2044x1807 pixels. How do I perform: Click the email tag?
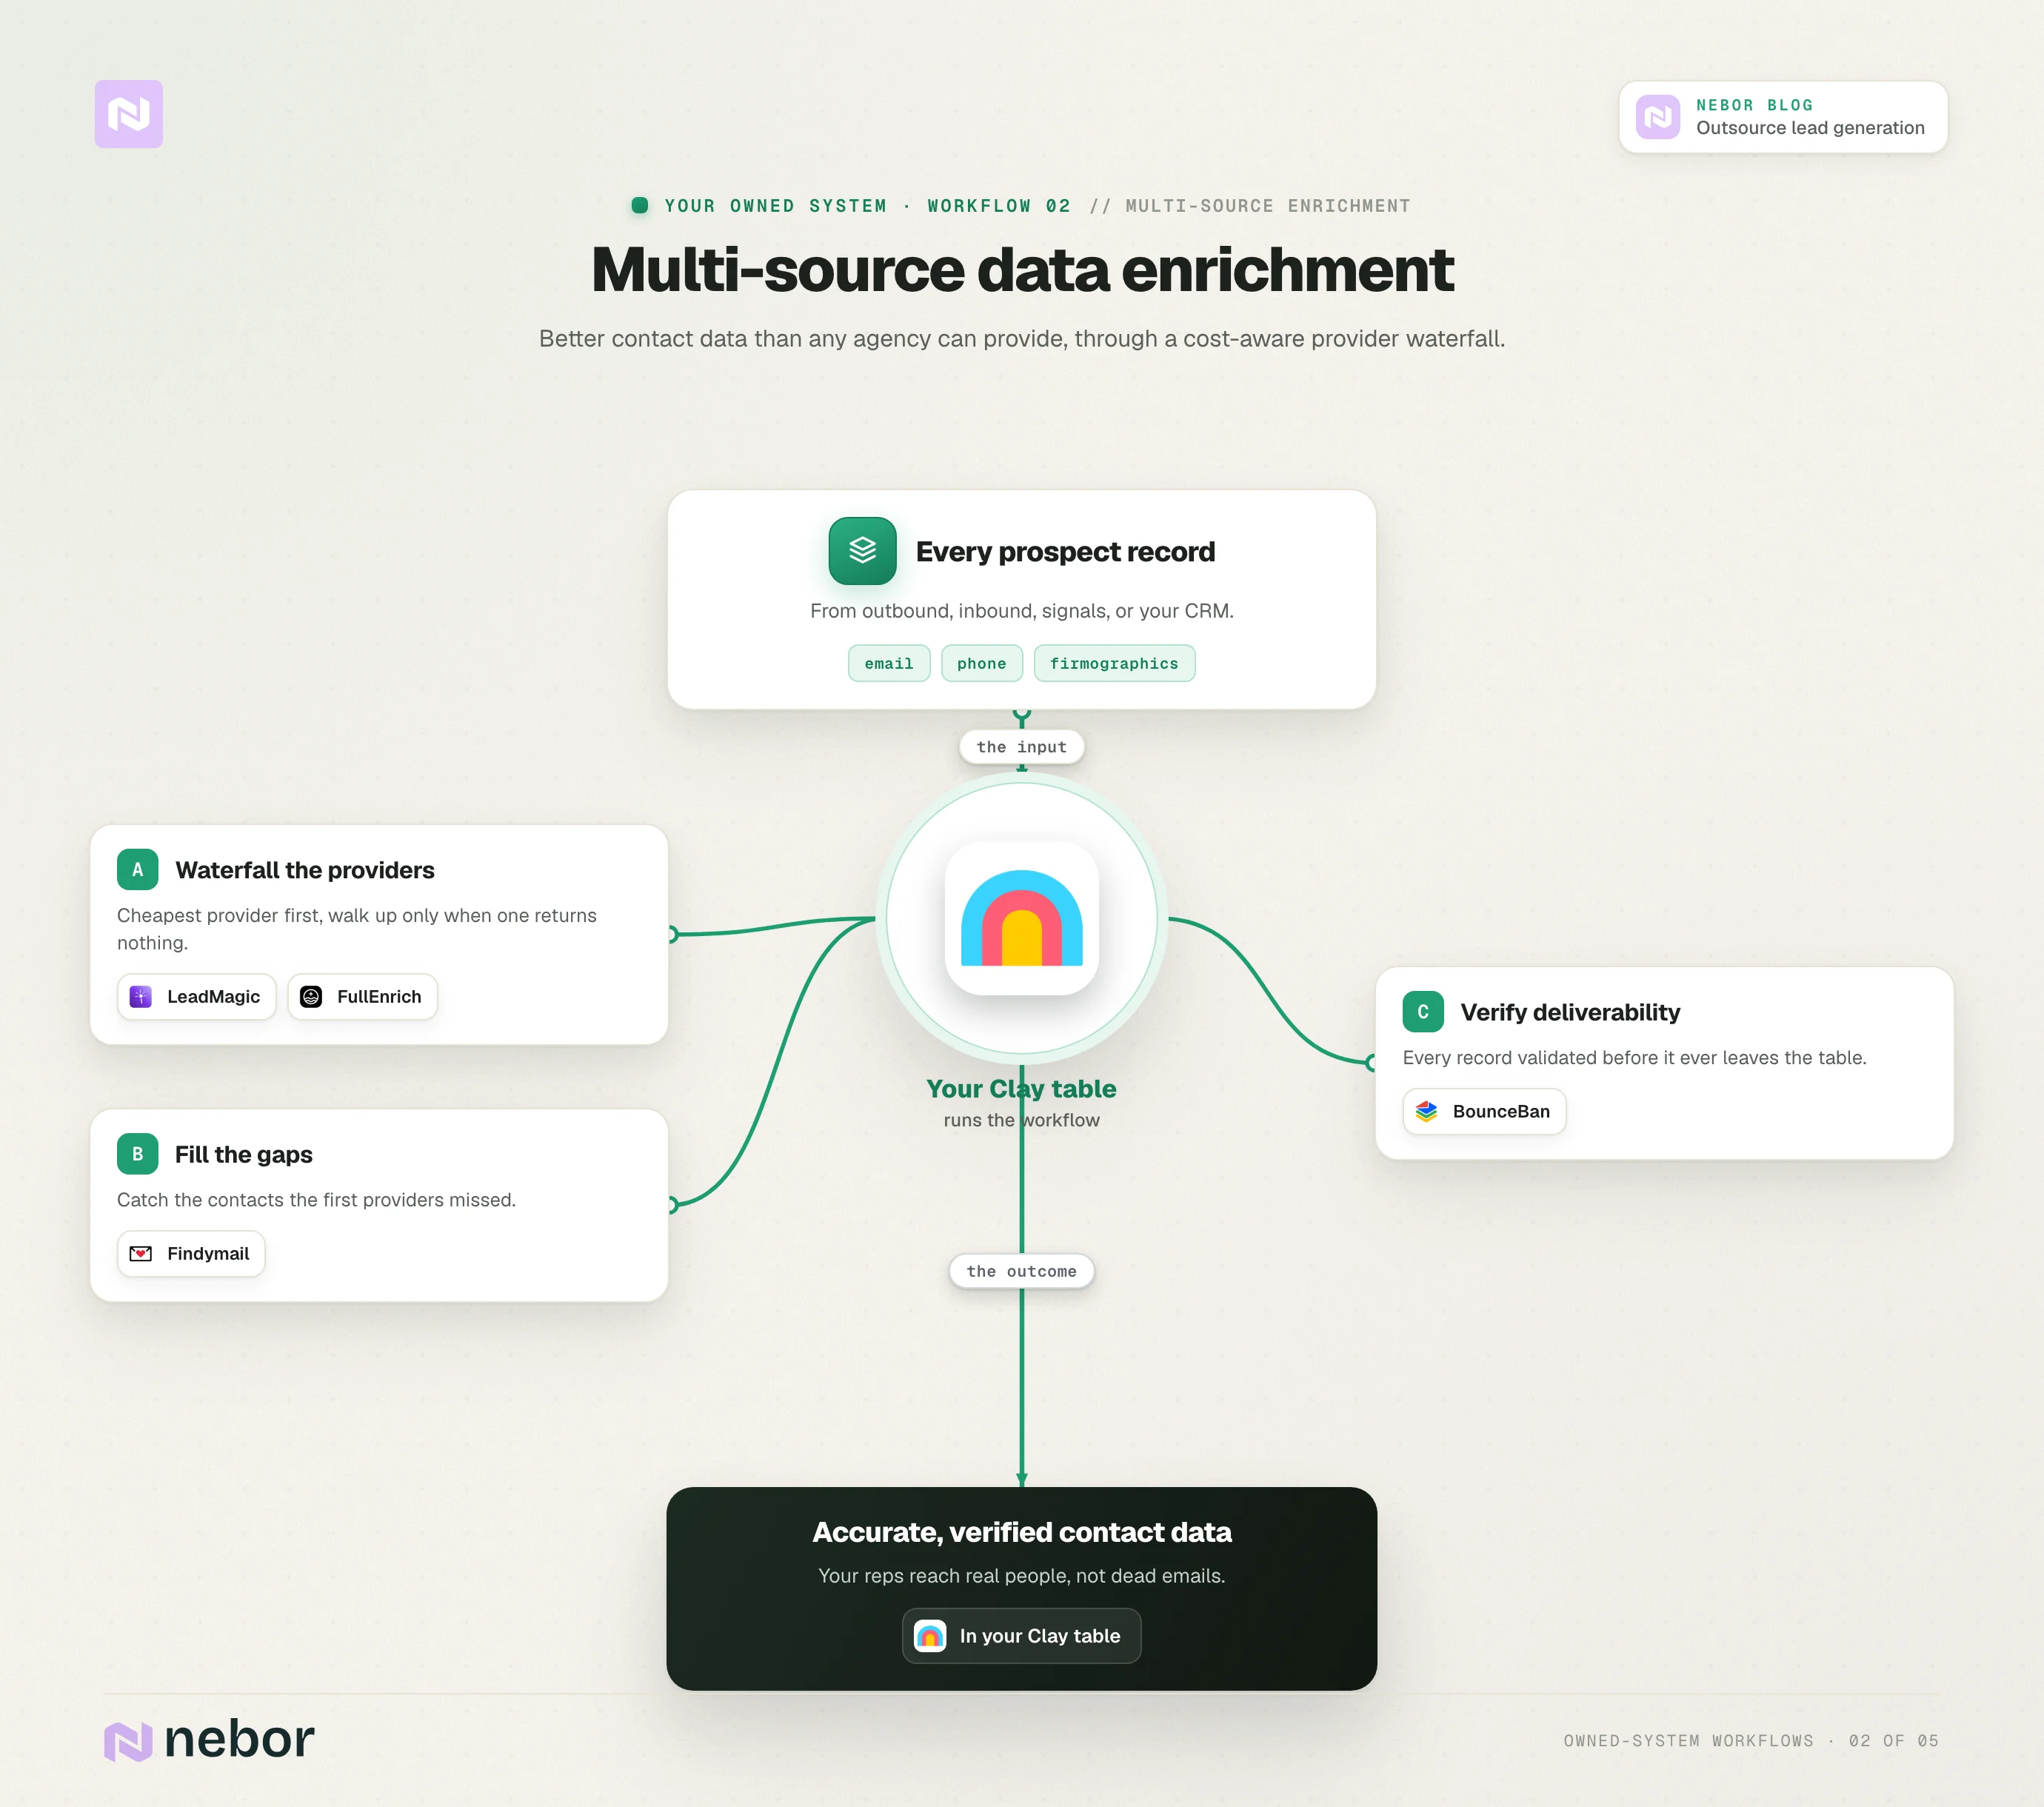pos(889,663)
